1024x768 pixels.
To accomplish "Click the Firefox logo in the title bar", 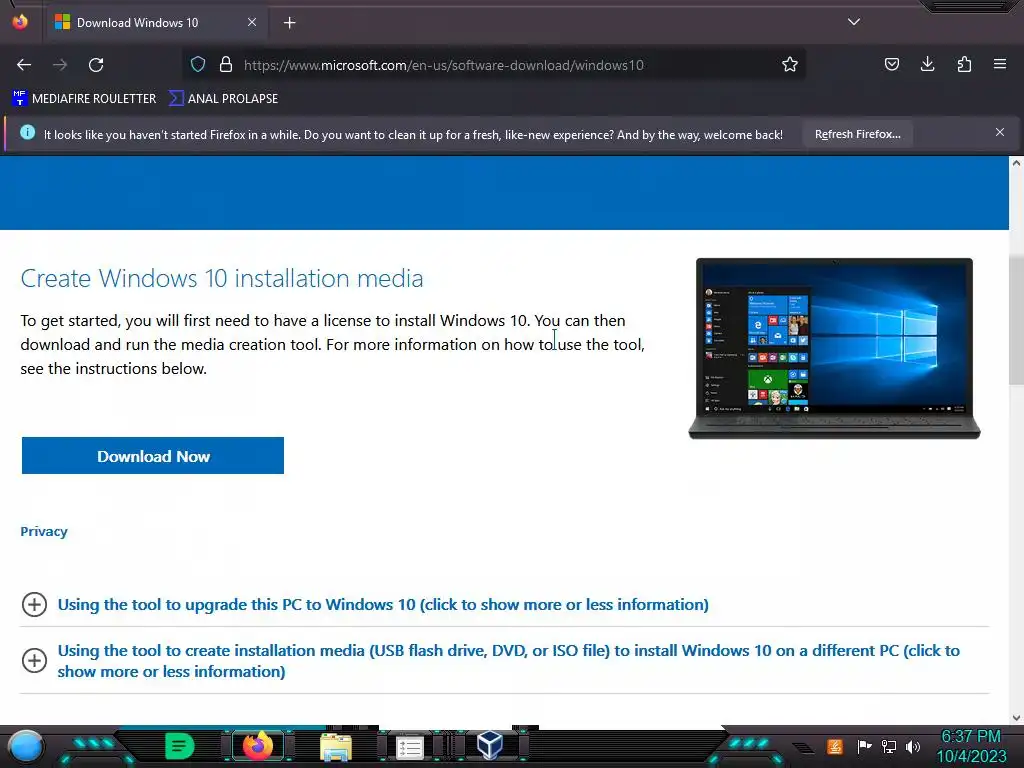I will coord(20,22).
